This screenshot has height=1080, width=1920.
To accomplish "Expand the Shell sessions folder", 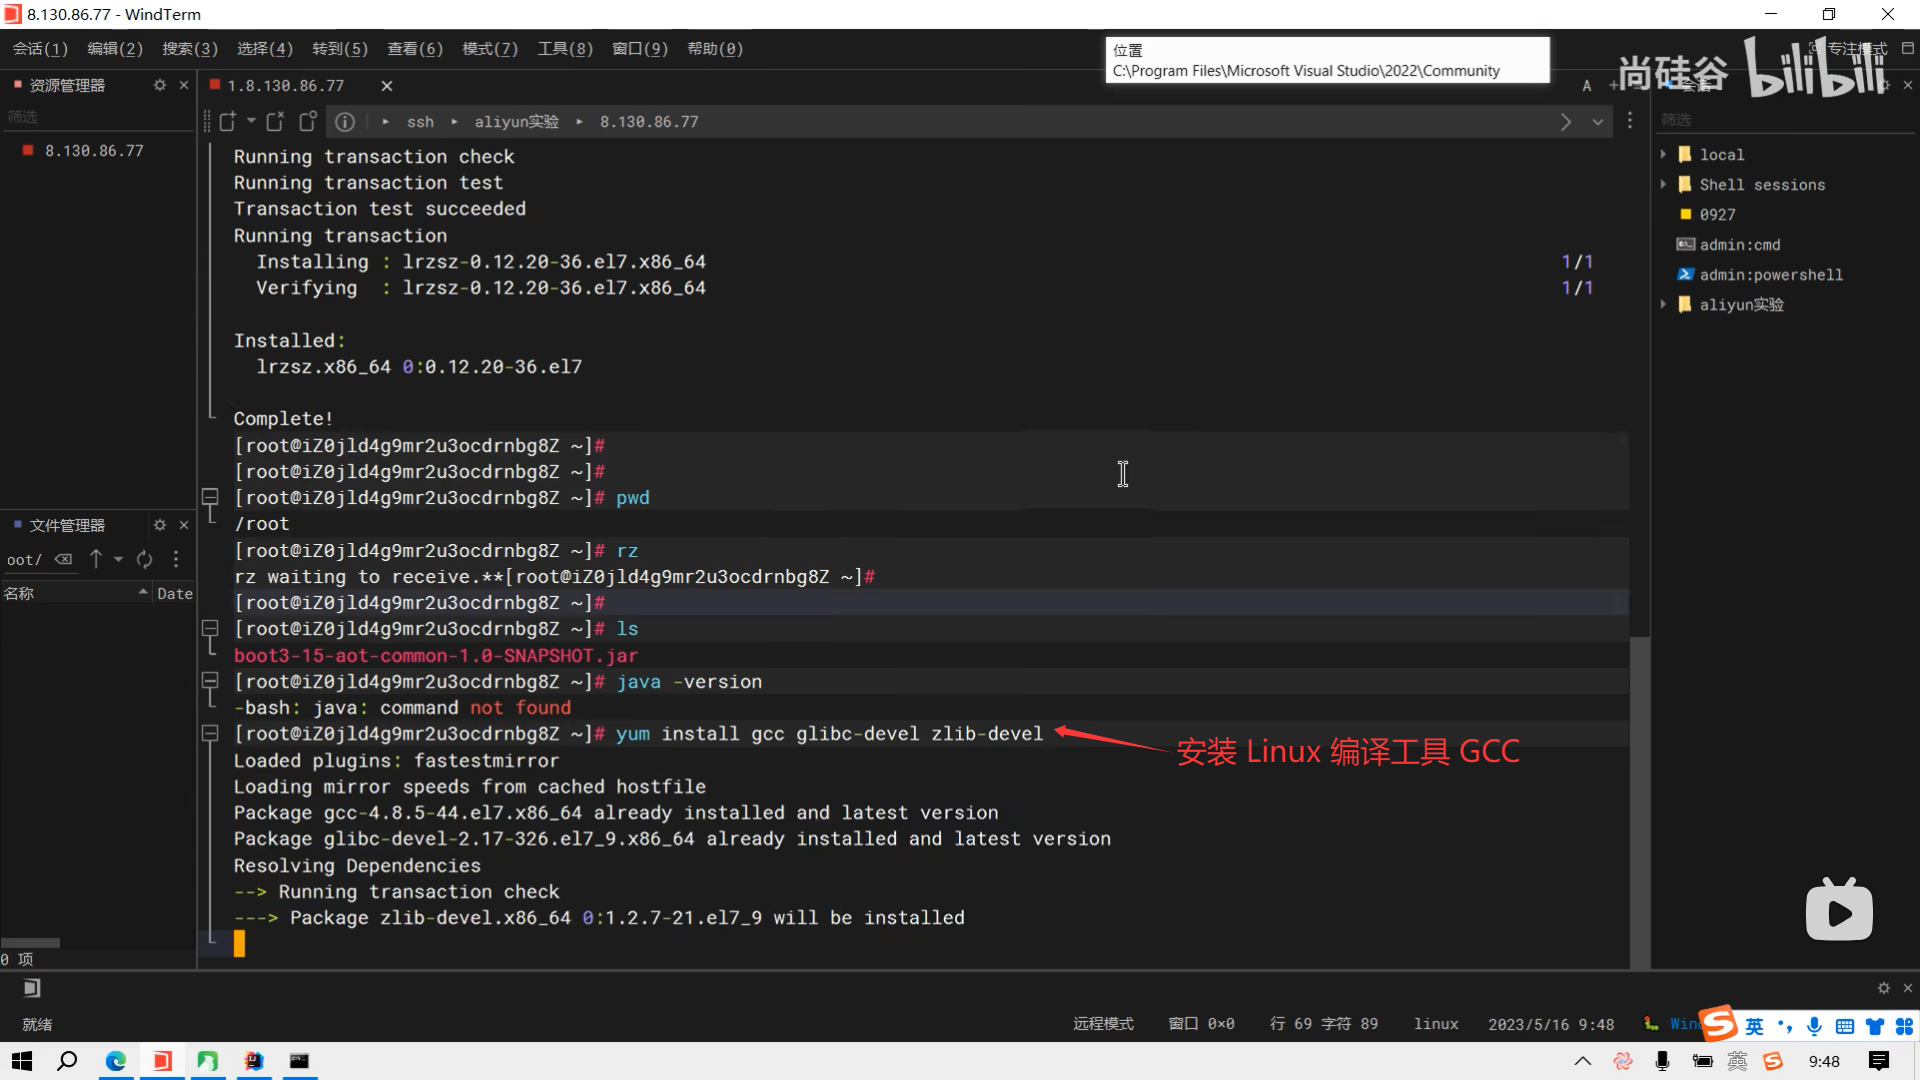I will click(1663, 184).
